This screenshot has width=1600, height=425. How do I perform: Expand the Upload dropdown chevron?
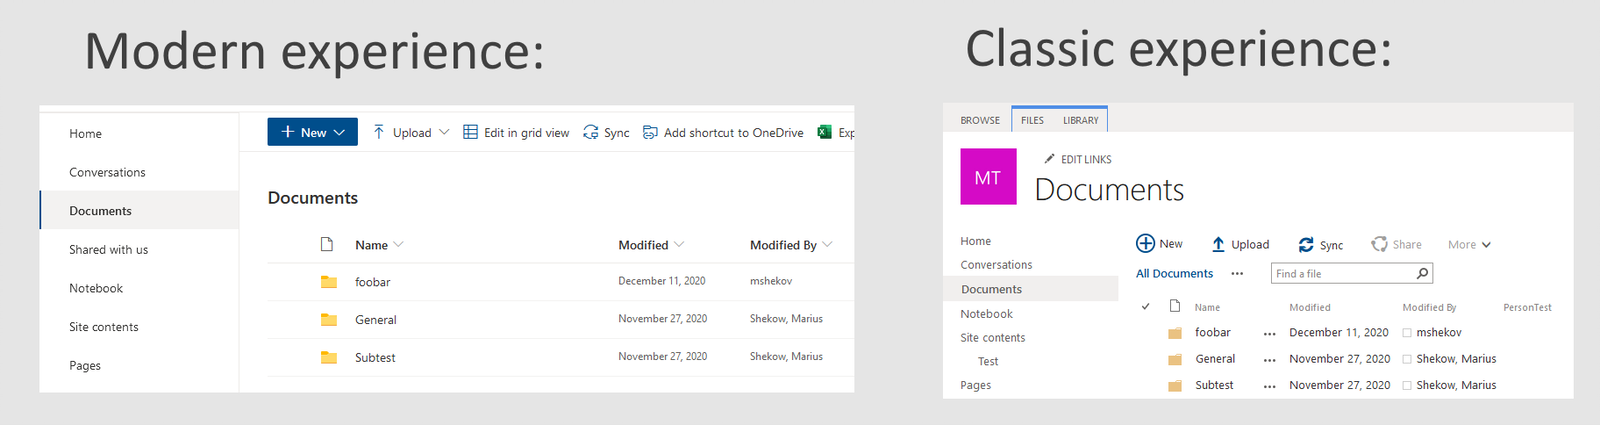(x=444, y=132)
